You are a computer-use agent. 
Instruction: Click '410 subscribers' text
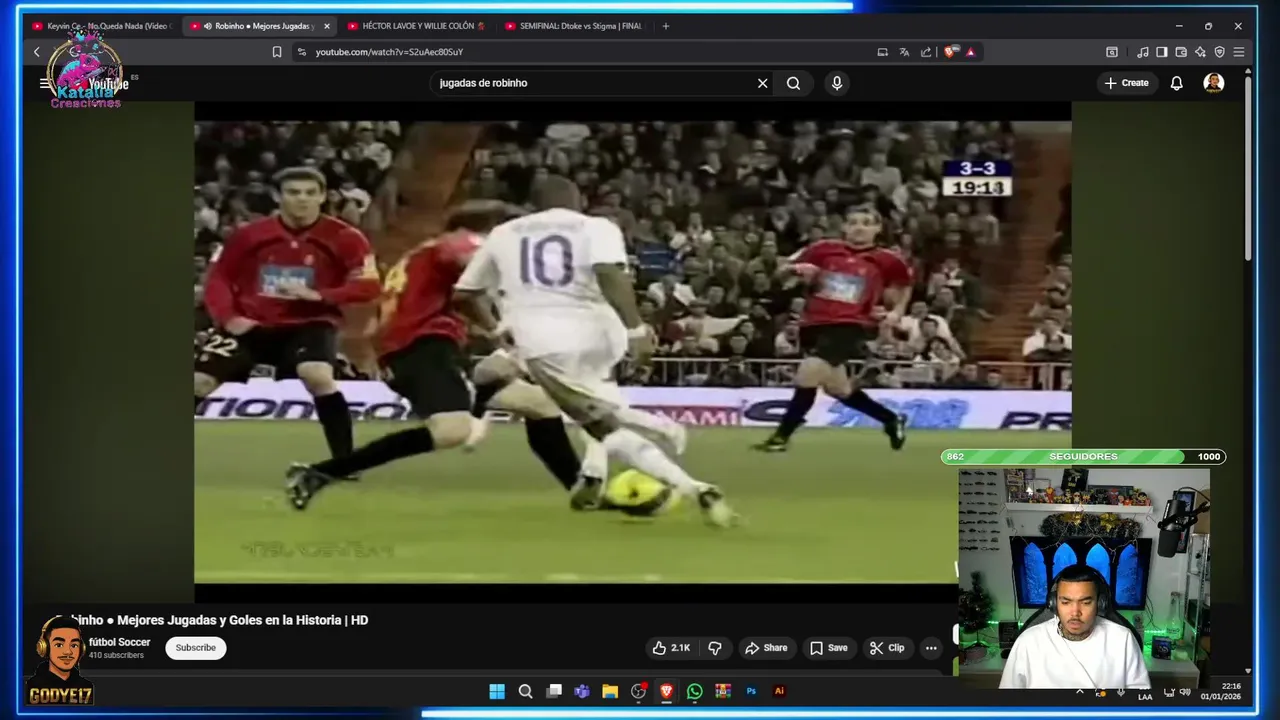click(x=116, y=656)
